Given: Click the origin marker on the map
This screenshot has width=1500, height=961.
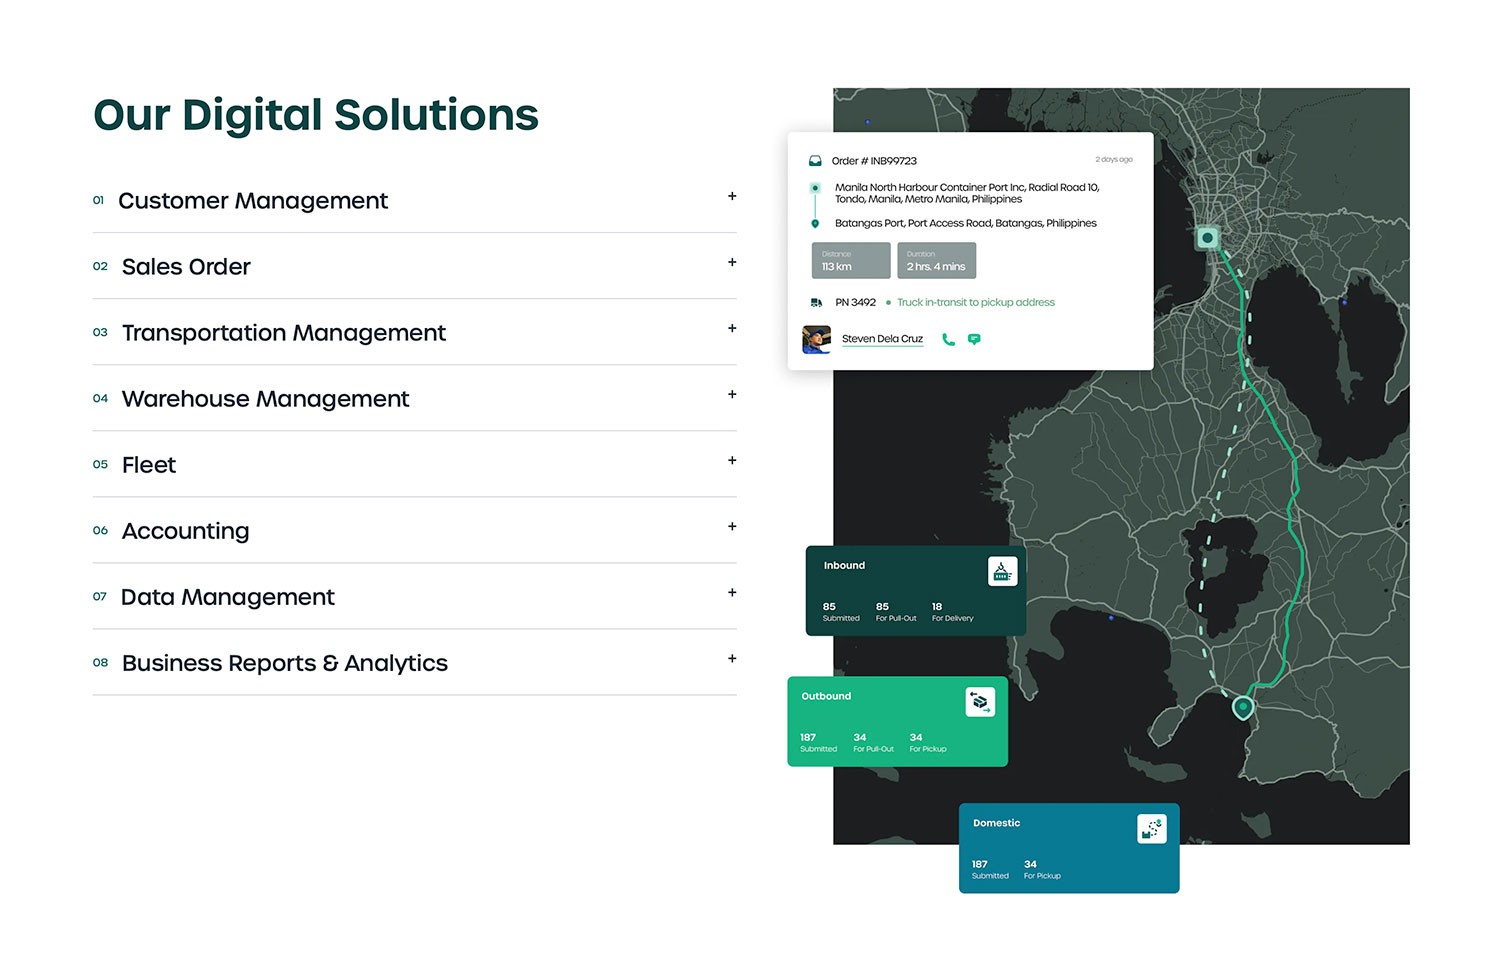Looking at the screenshot, I should coord(1208,238).
